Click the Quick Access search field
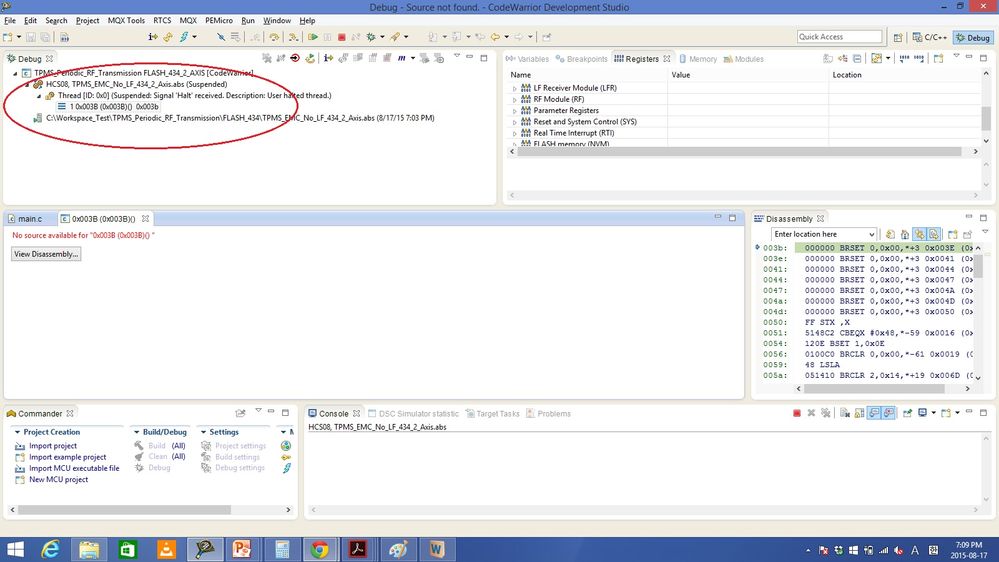999x562 pixels. coord(840,37)
